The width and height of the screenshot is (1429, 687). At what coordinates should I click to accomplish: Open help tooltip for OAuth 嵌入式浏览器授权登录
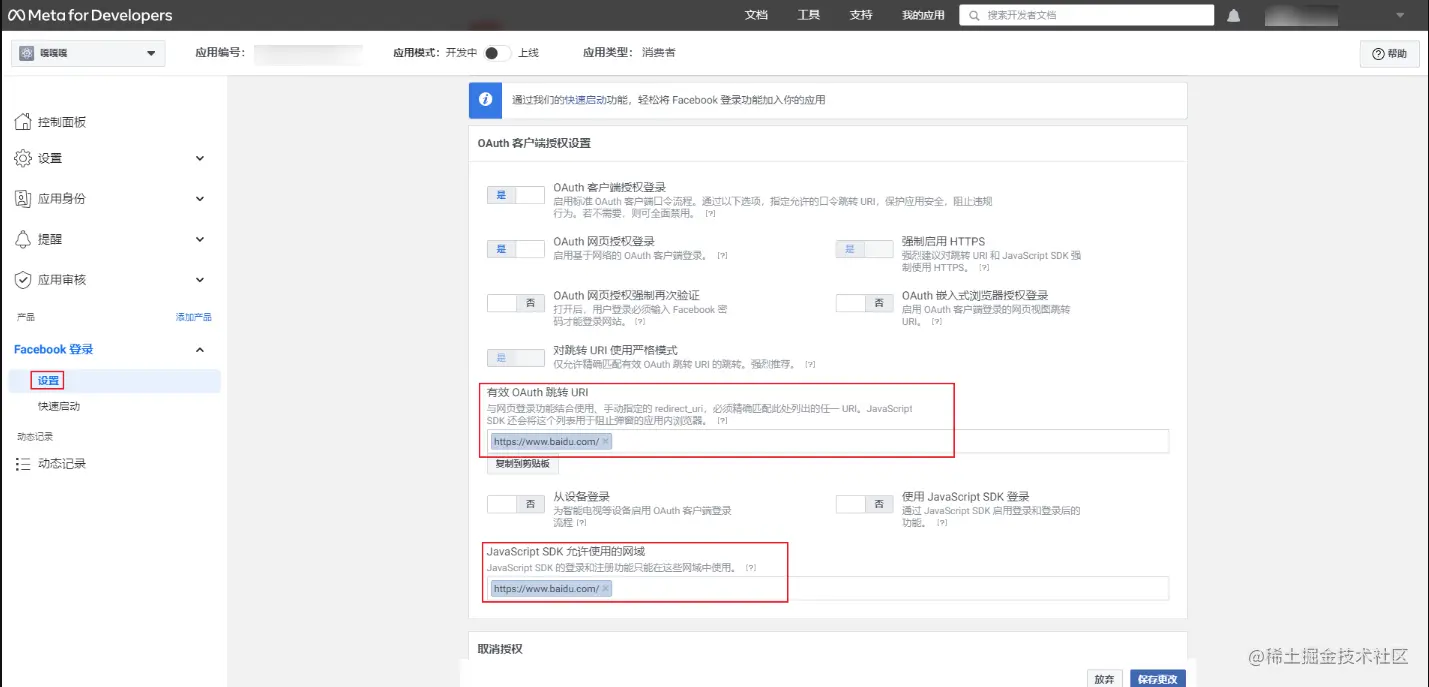[x=936, y=322]
